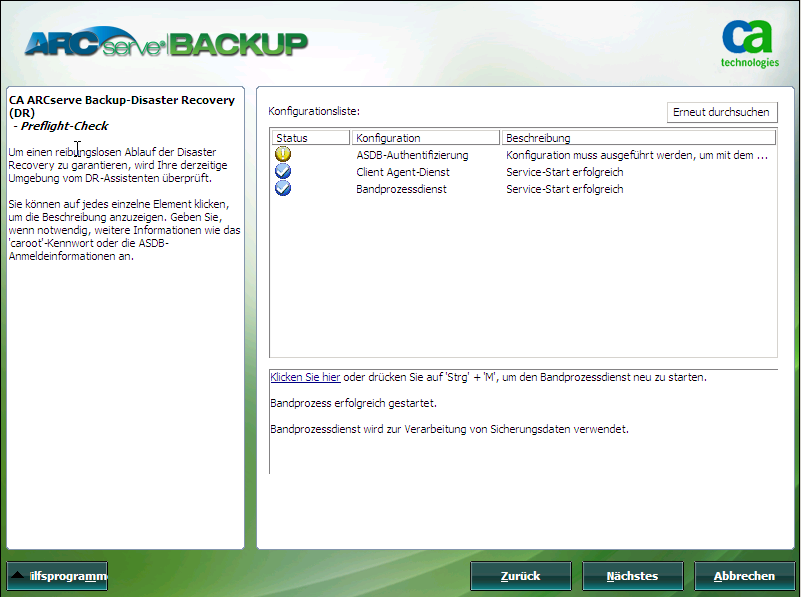Screen dimensions: 801x597
Task: Click Erneut durchsuchen to rescan configuration
Action: pos(722,112)
